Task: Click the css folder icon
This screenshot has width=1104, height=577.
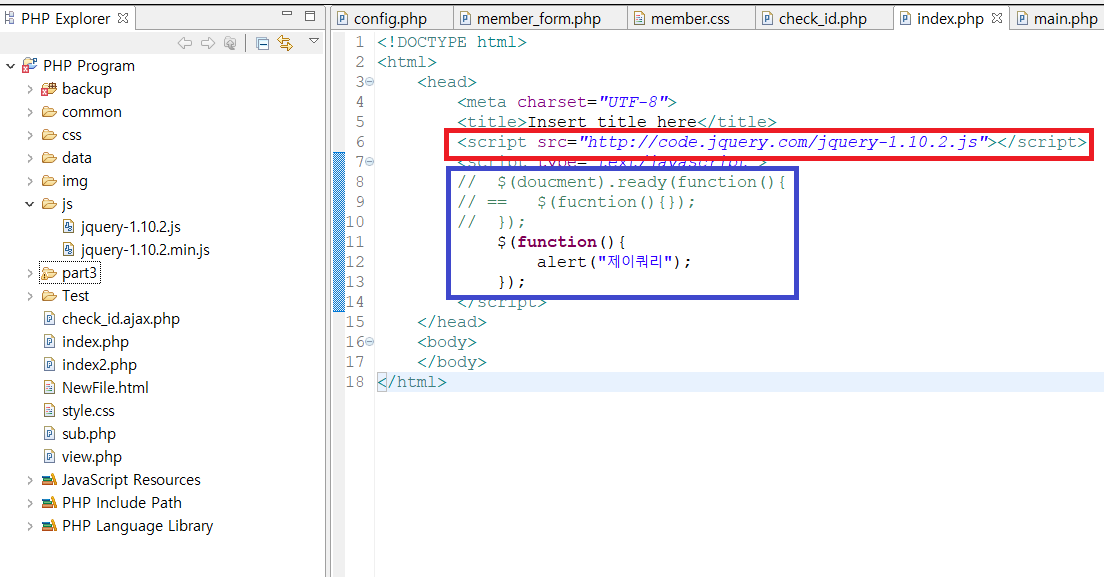Action: 49,135
